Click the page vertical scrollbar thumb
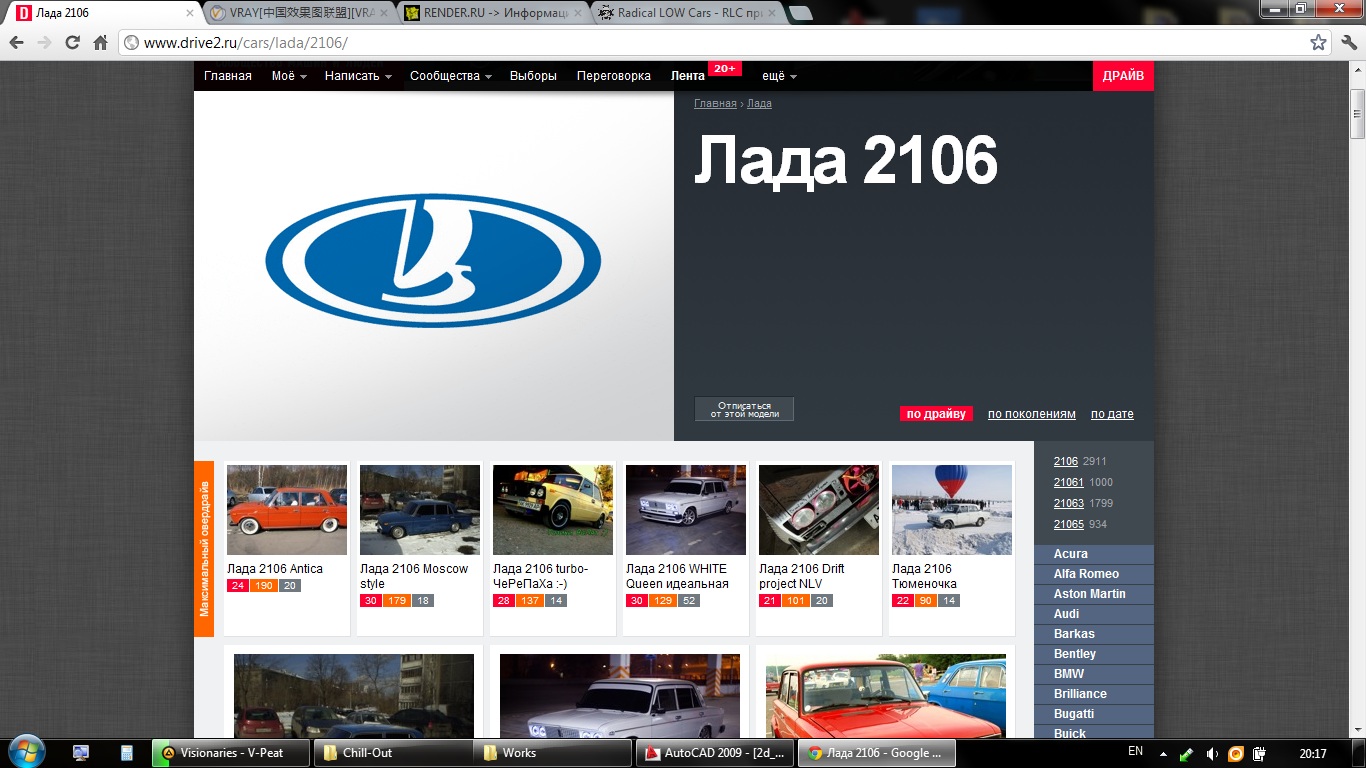This screenshot has height=768, width=1366. click(x=1357, y=113)
